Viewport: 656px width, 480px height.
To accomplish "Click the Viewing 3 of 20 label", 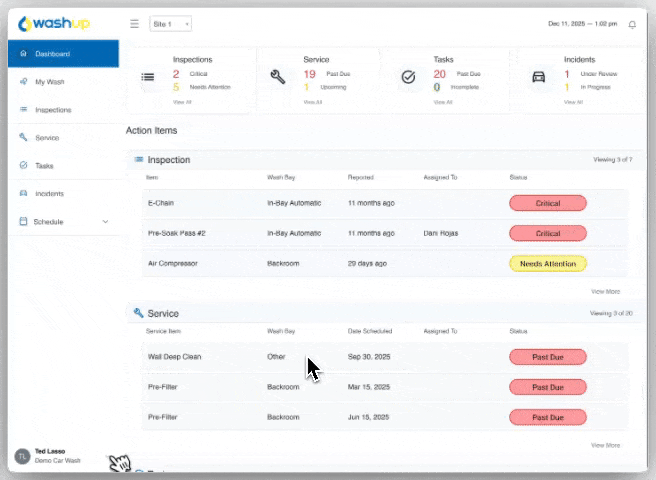I will click(x=611, y=313).
